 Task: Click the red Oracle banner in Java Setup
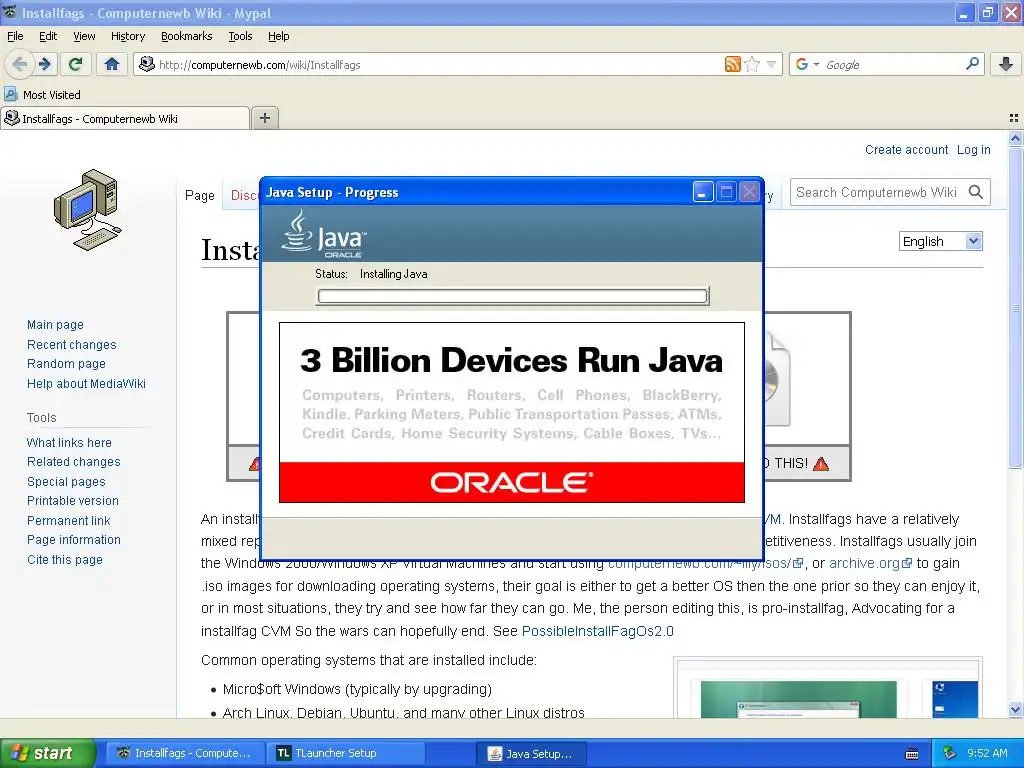(x=511, y=483)
